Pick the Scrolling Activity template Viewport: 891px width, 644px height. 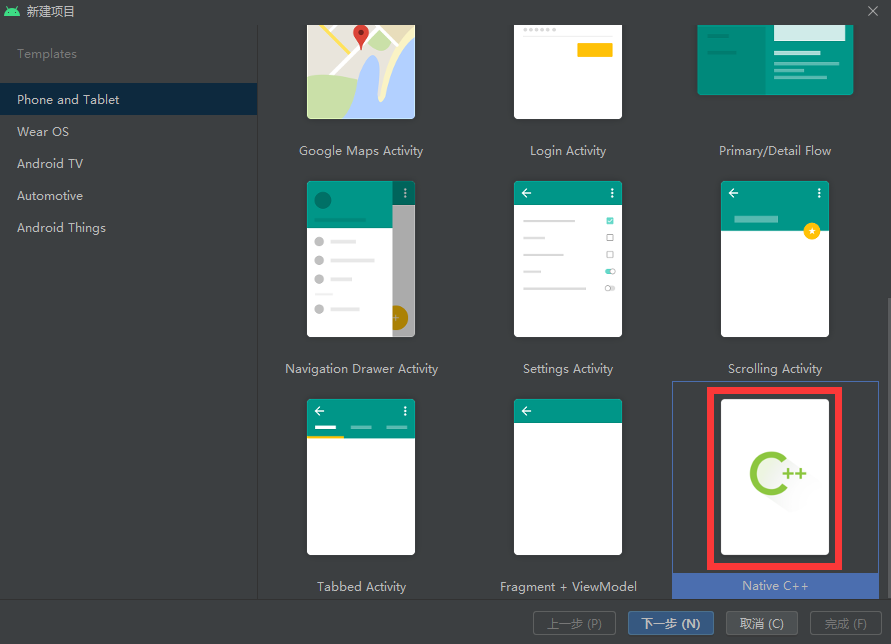(x=775, y=259)
